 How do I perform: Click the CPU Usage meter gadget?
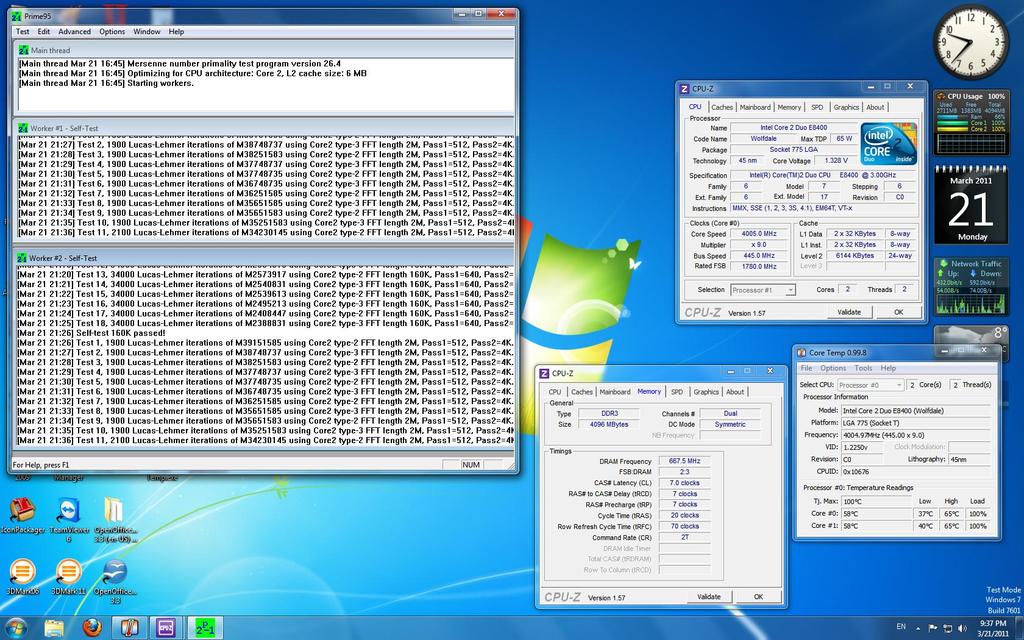[971, 122]
